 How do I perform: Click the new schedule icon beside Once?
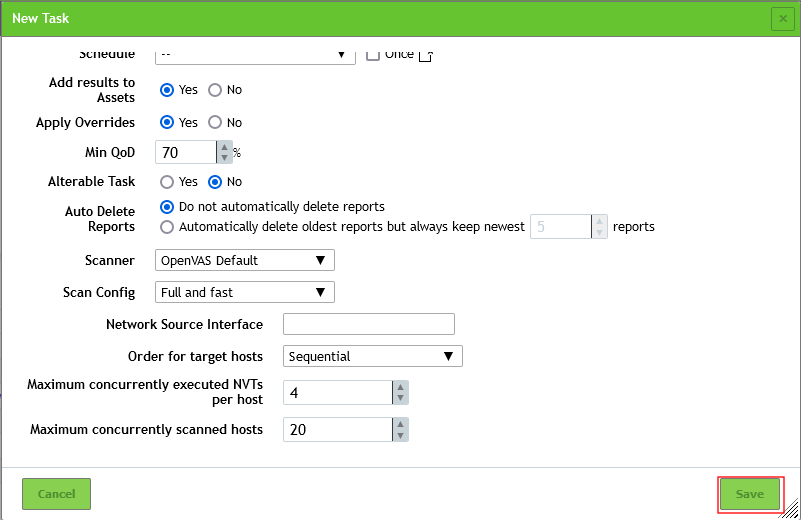click(x=425, y=55)
